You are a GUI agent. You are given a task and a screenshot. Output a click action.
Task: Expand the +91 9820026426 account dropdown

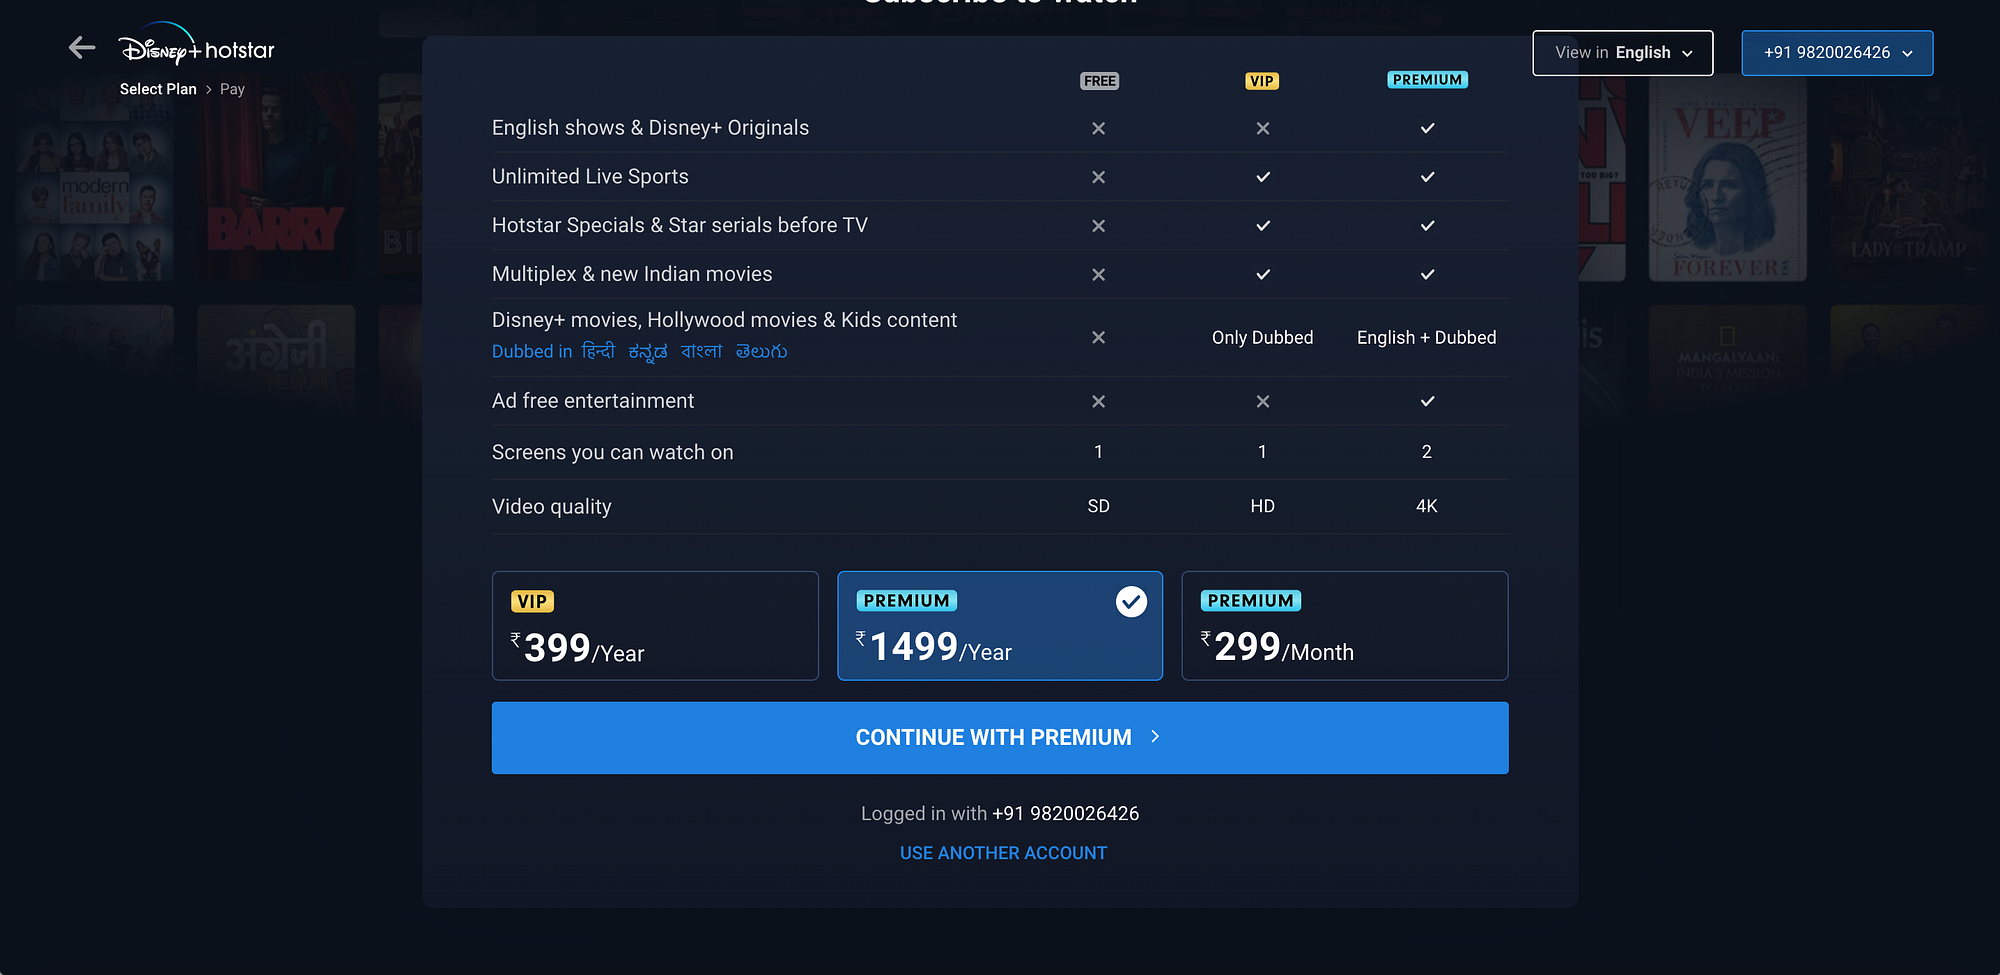[1837, 53]
